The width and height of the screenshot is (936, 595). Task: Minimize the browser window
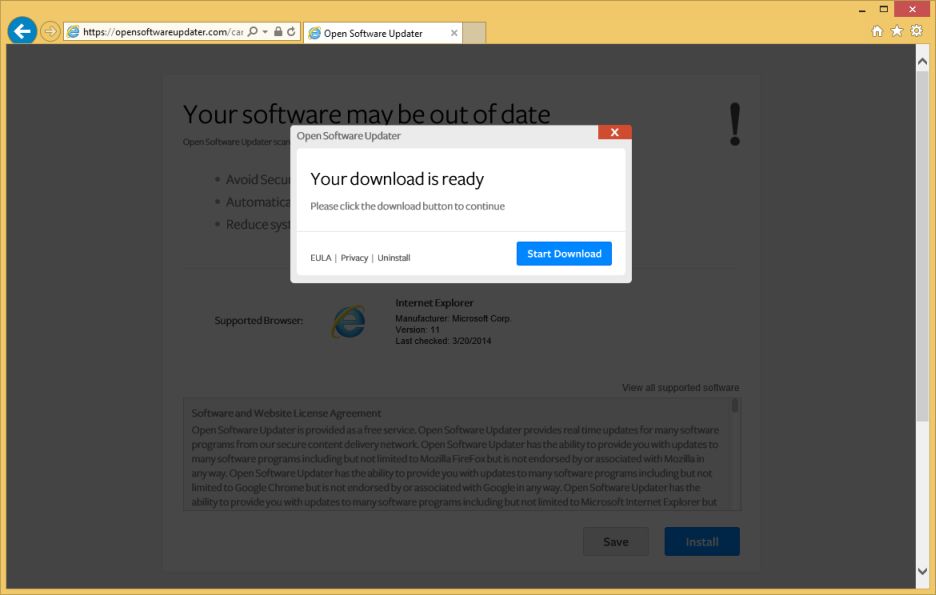862,10
